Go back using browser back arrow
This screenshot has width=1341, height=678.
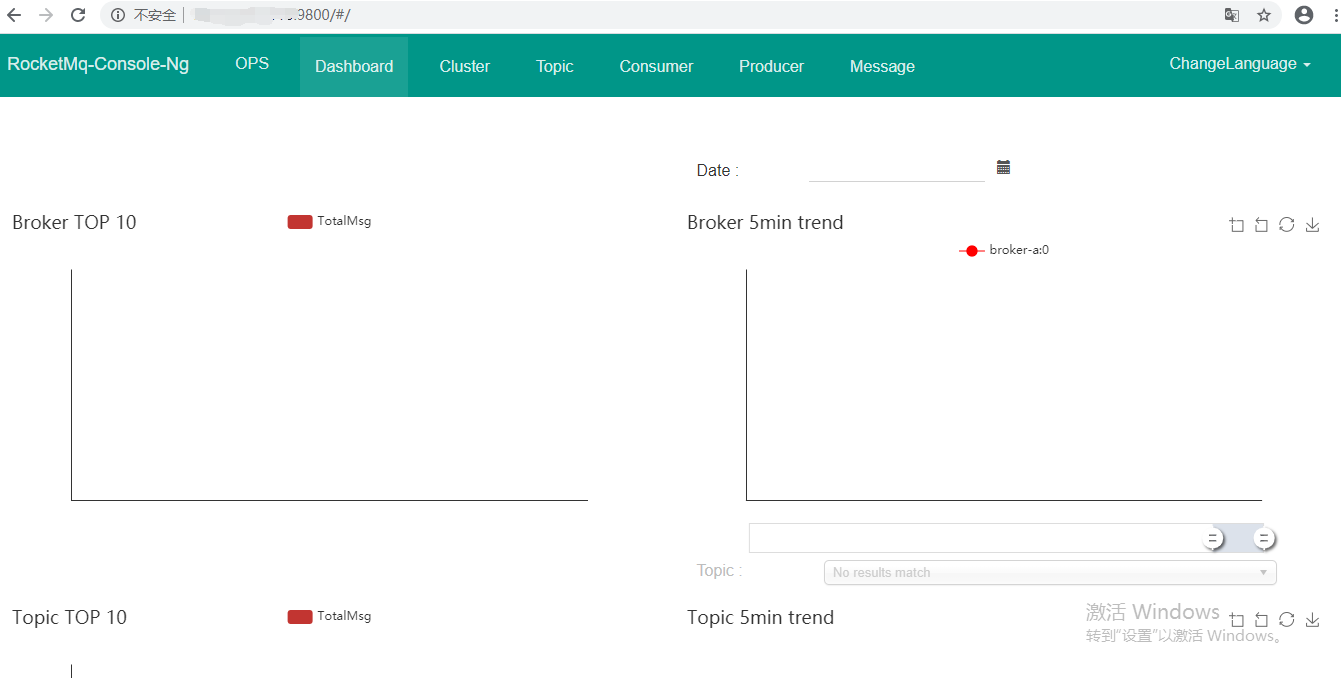(14, 15)
